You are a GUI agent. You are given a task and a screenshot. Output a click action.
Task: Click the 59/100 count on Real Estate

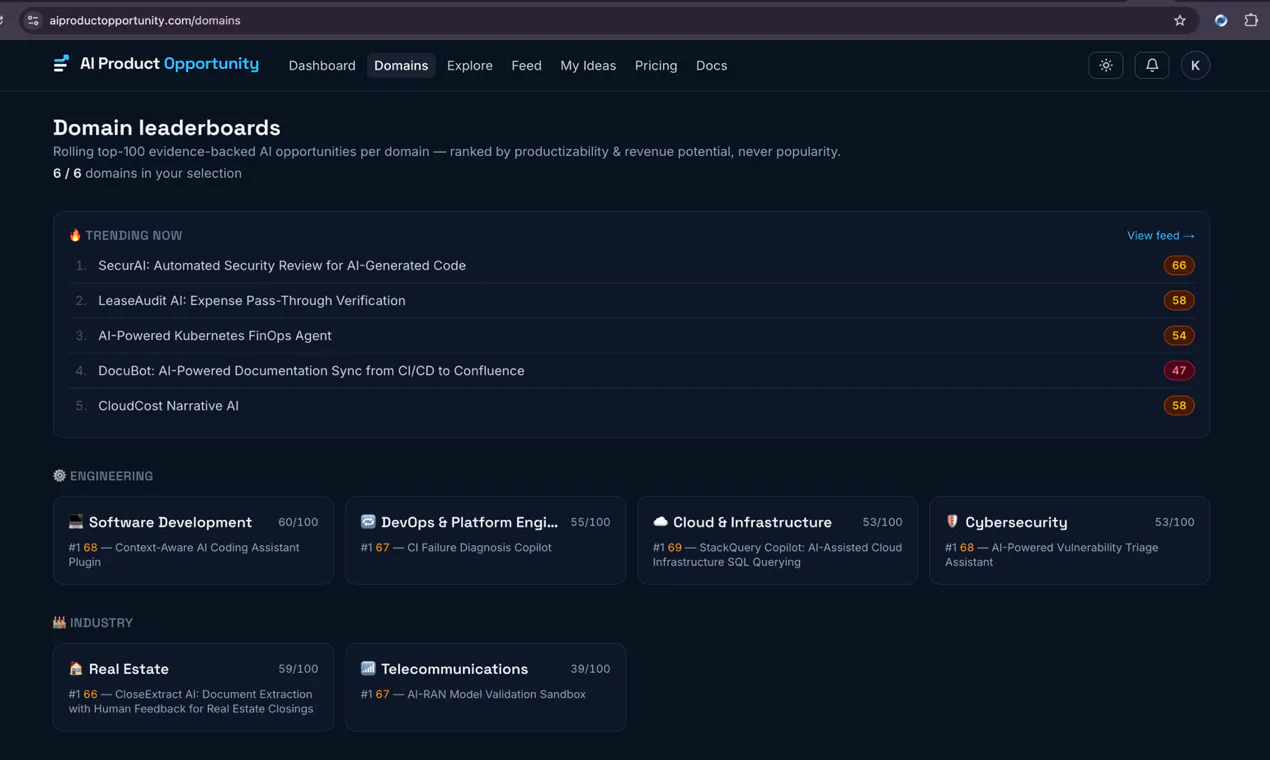pyautogui.click(x=298, y=668)
